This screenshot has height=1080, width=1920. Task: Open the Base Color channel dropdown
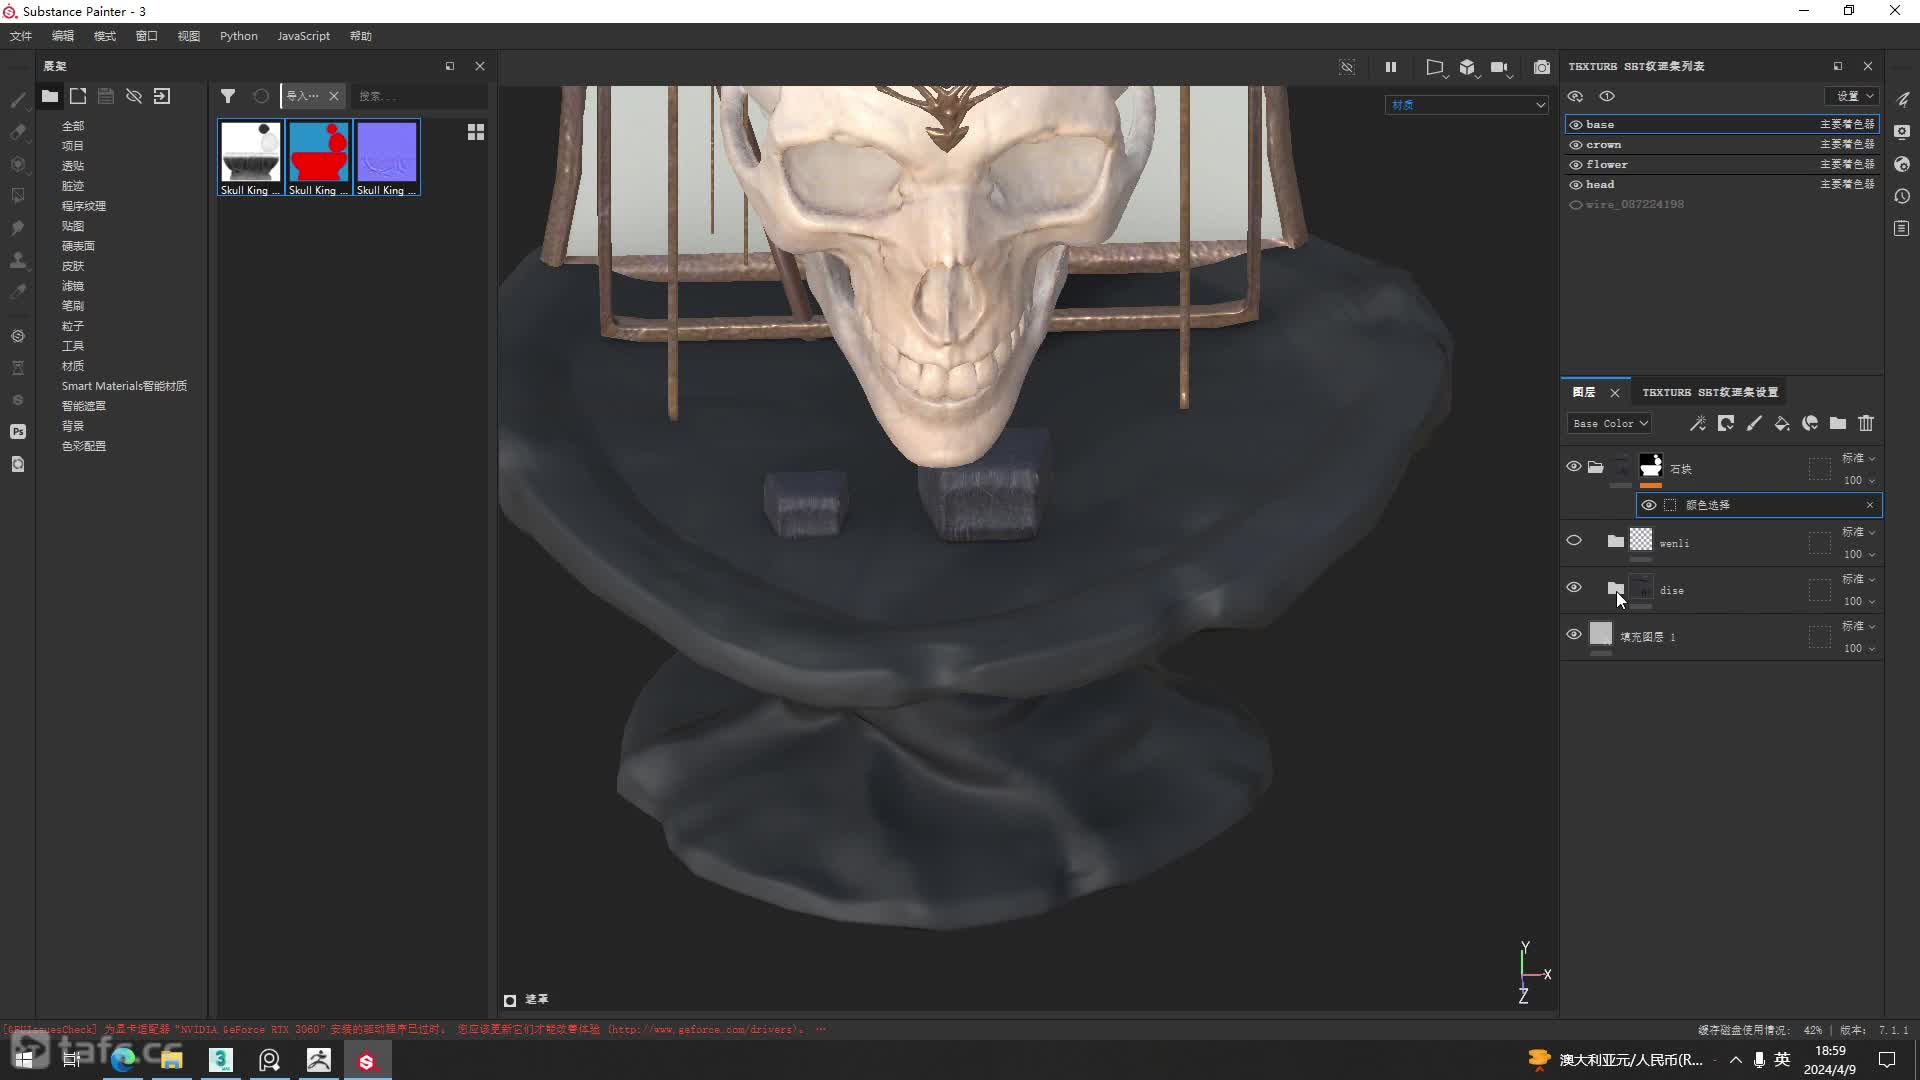(x=1609, y=424)
